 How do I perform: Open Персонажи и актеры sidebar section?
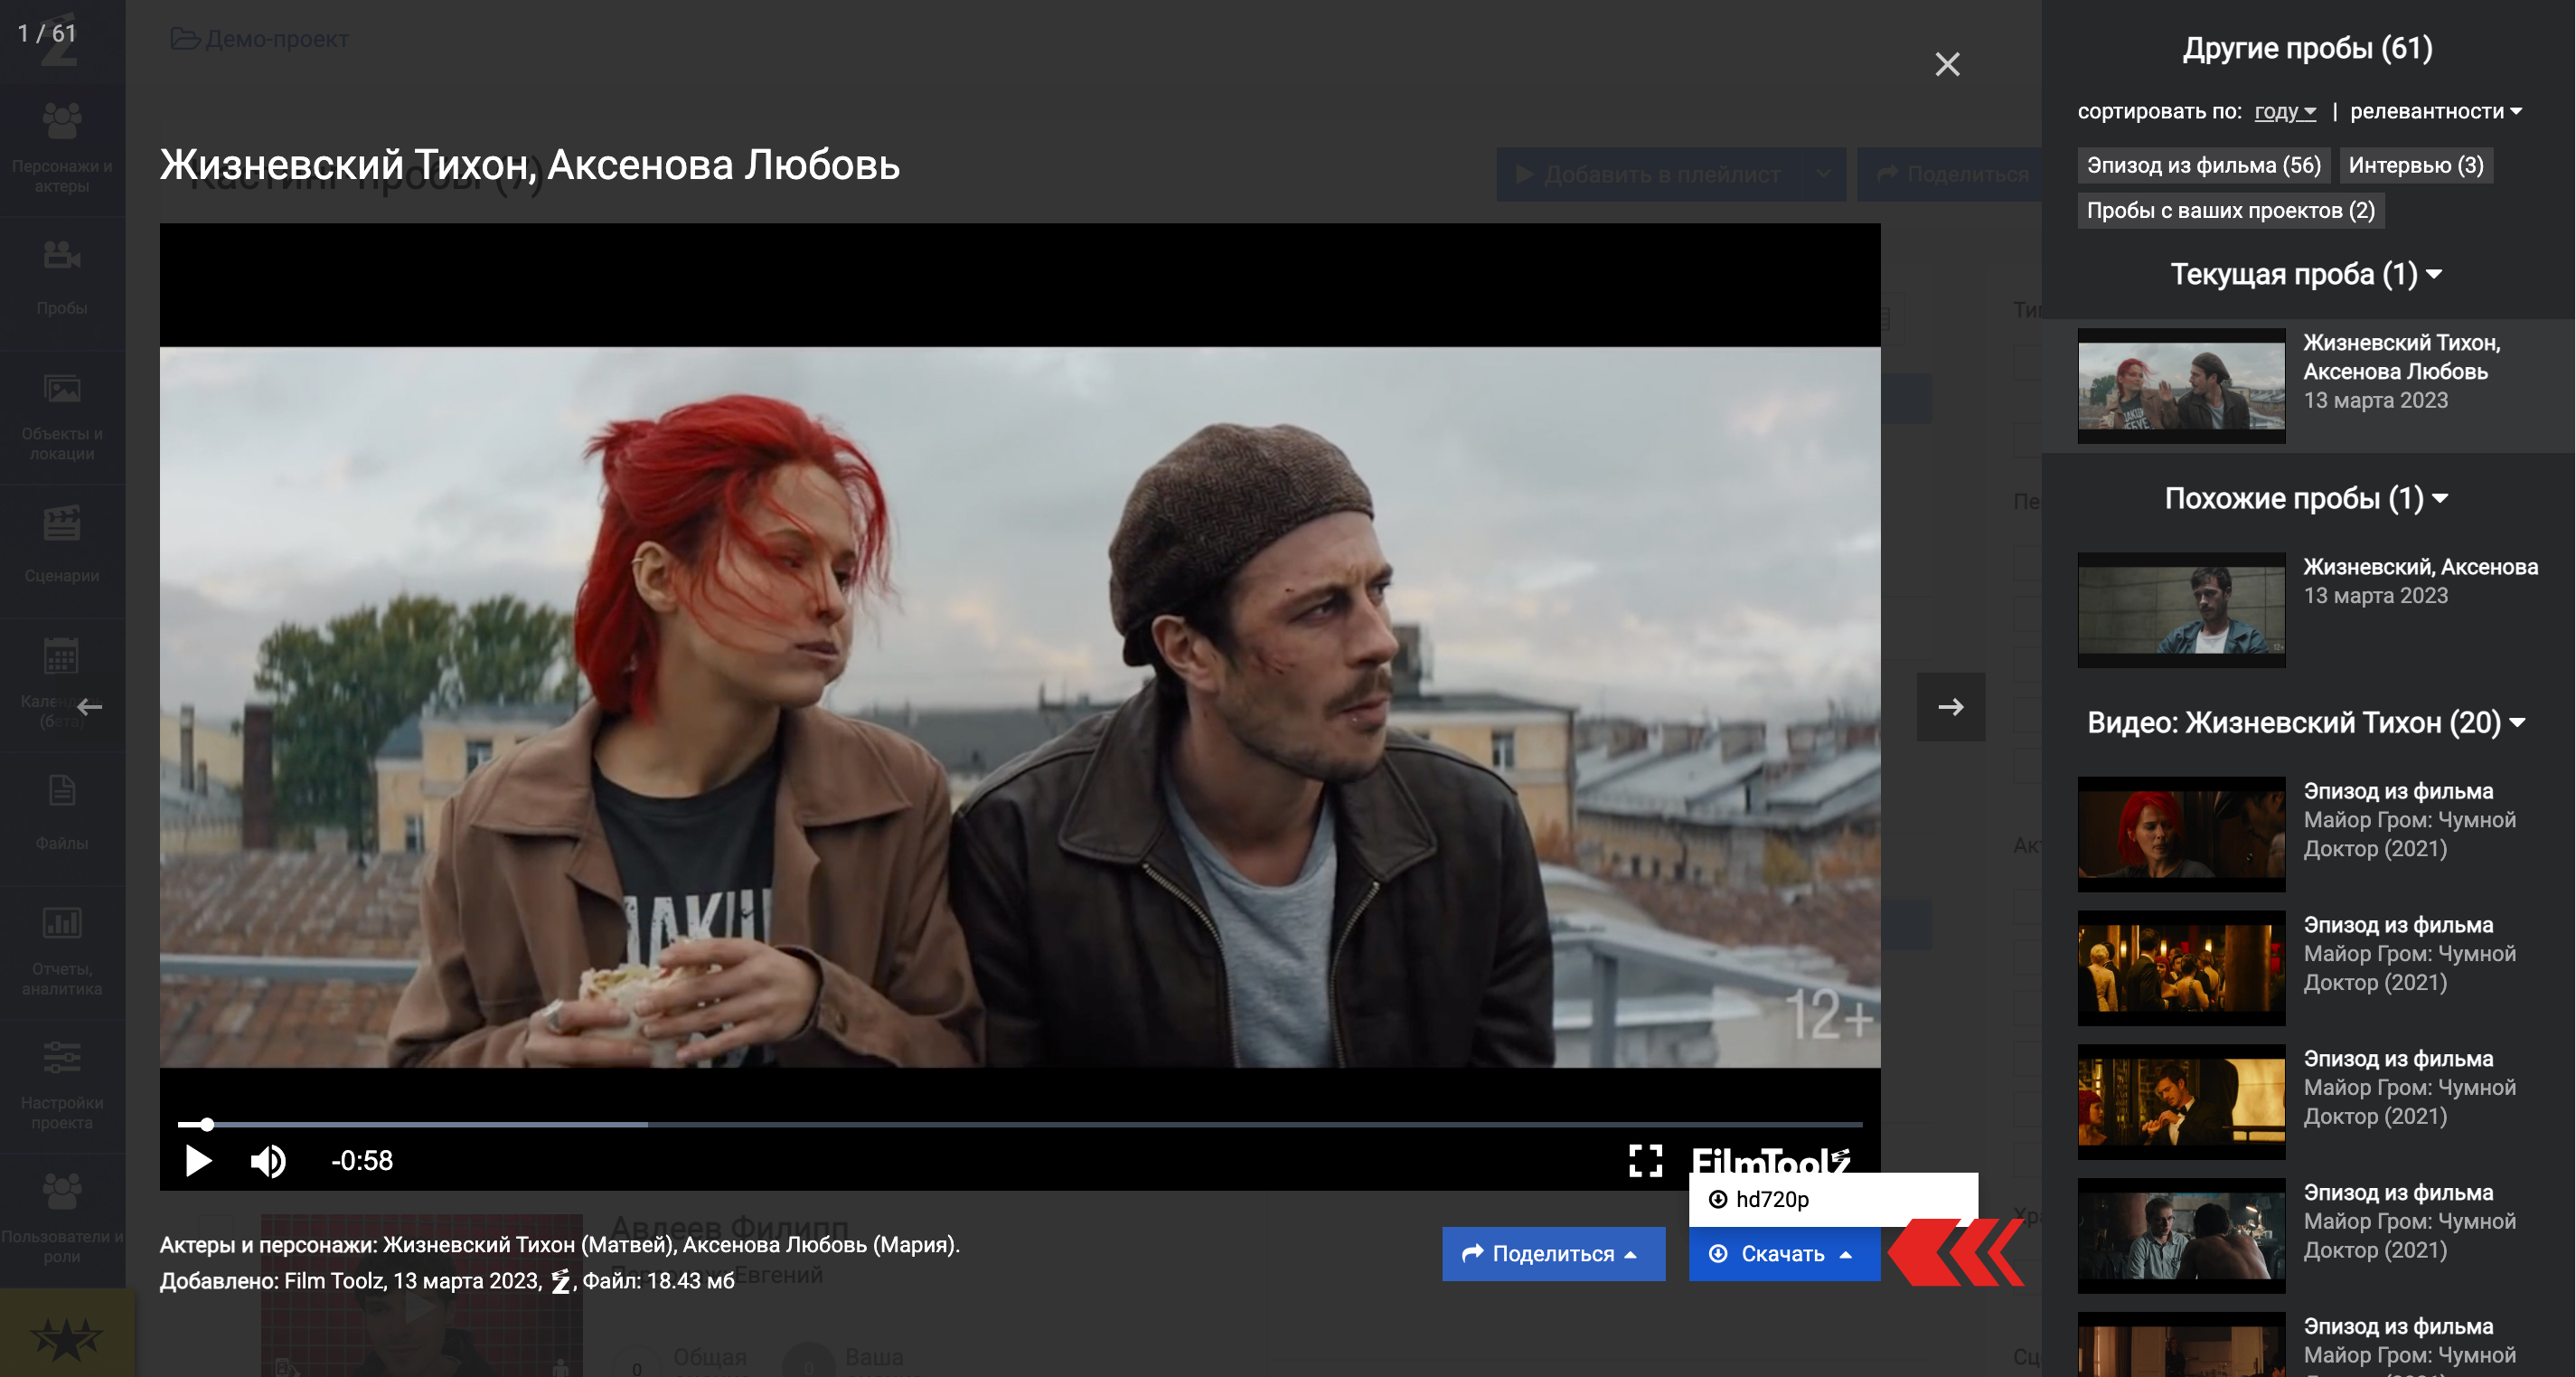point(62,147)
